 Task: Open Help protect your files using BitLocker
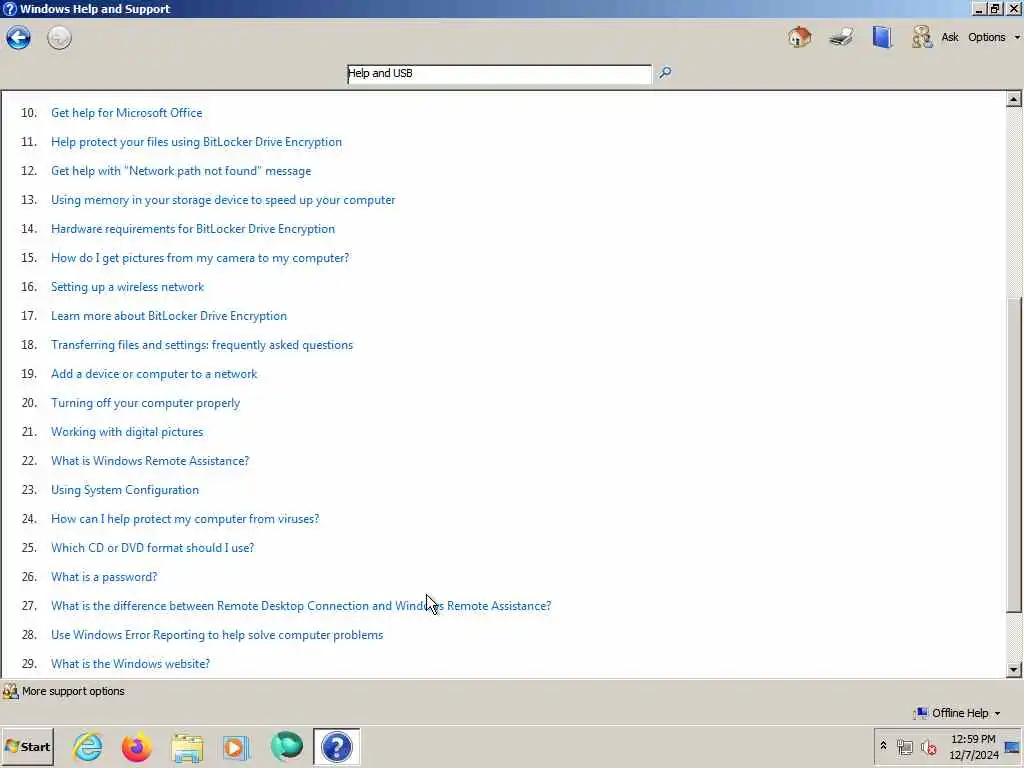pyautogui.click(x=197, y=142)
